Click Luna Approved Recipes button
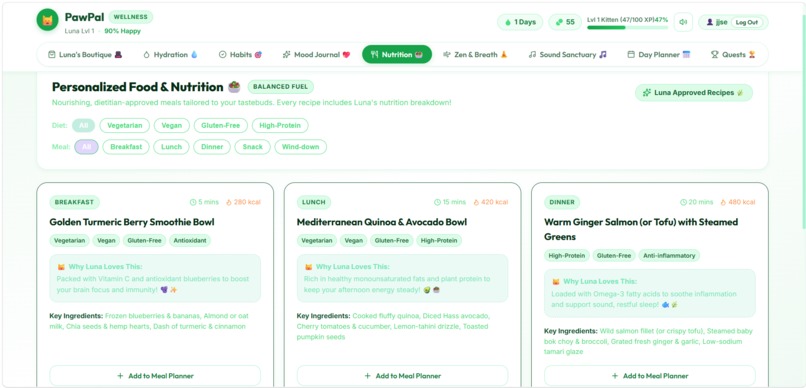The image size is (806, 388). 694,93
